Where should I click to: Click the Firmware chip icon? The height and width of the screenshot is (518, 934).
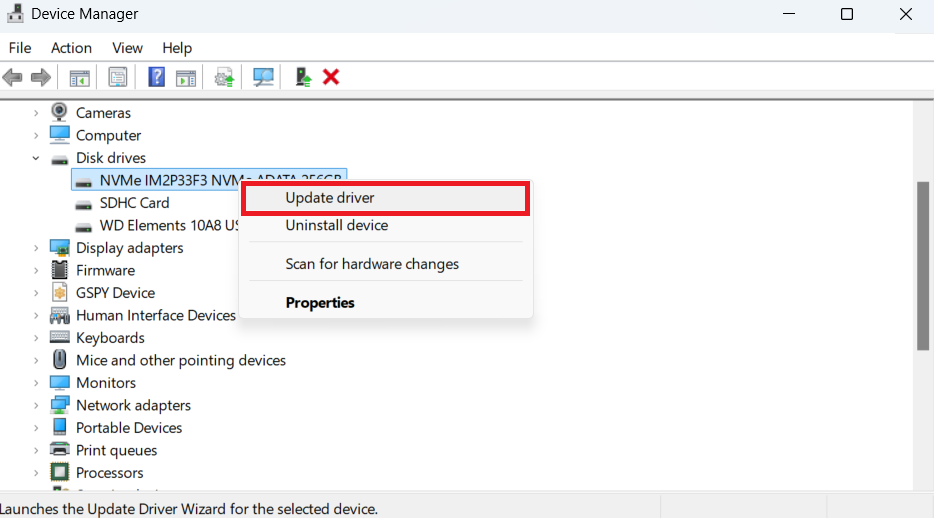[x=60, y=270]
